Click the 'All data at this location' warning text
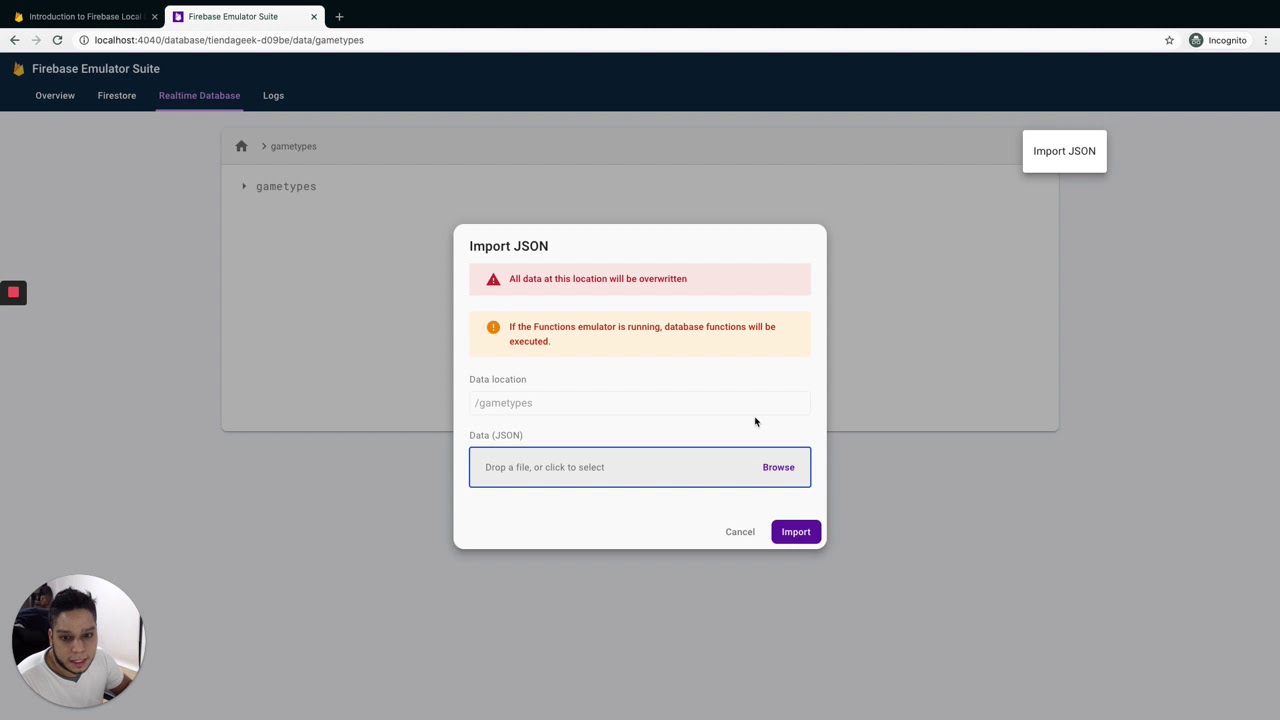Image resolution: width=1280 pixels, height=720 pixels. click(598, 279)
